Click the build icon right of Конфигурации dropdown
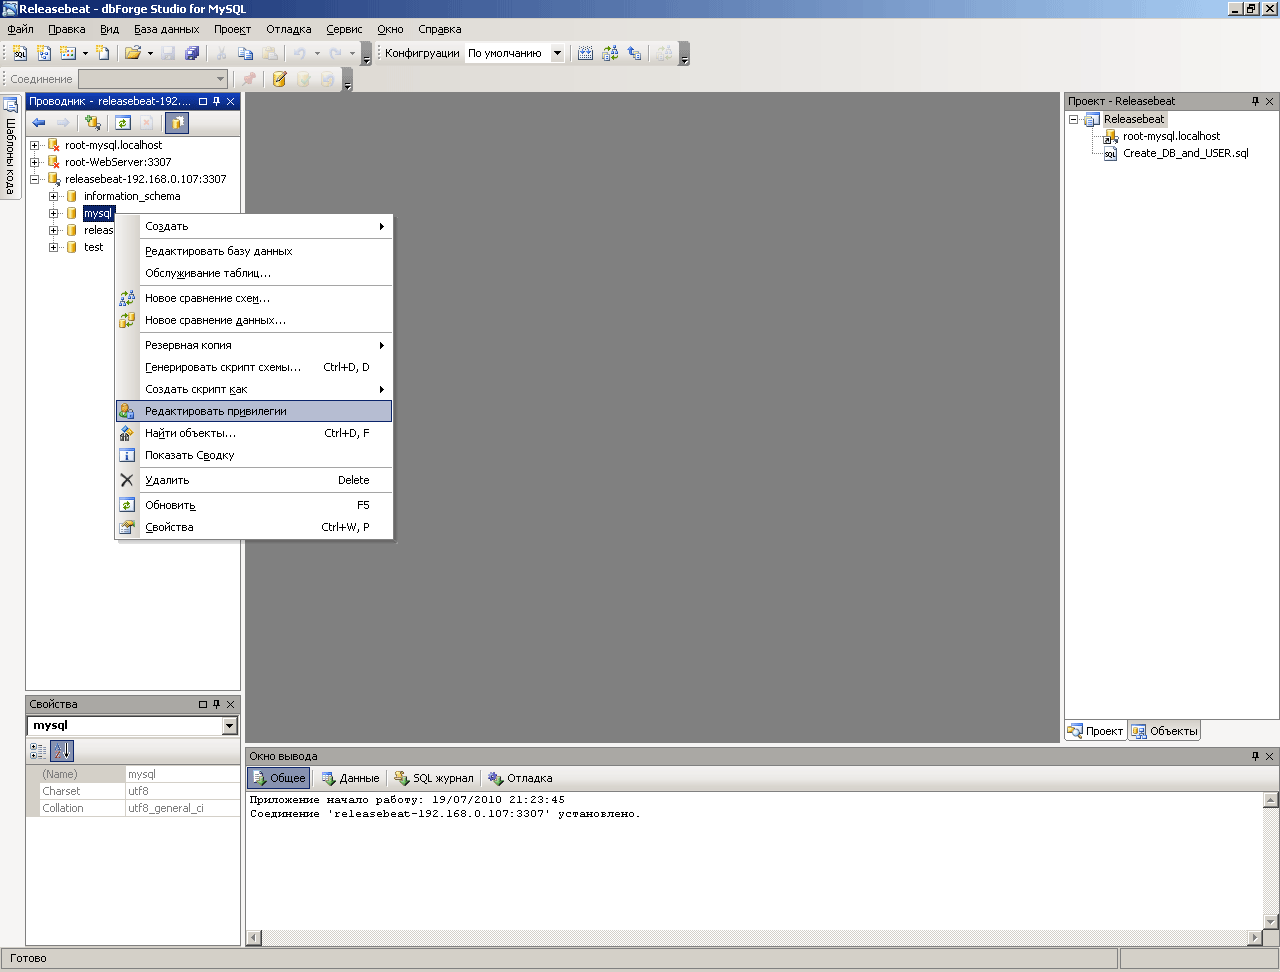The width and height of the screenshot is (1280, 972). tap(586, 53)
